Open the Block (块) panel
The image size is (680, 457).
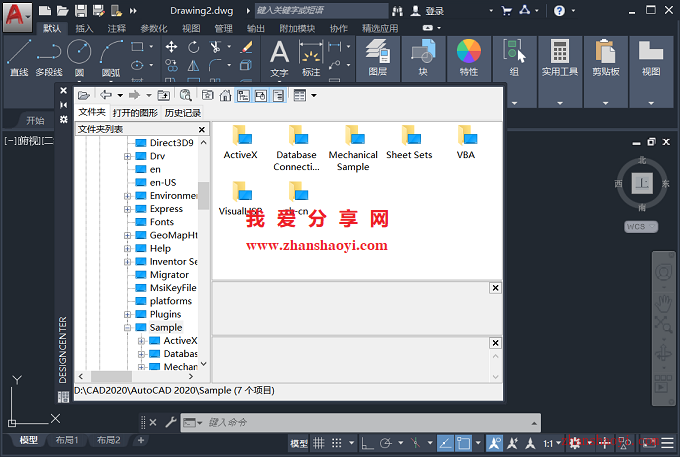(423, 58)
